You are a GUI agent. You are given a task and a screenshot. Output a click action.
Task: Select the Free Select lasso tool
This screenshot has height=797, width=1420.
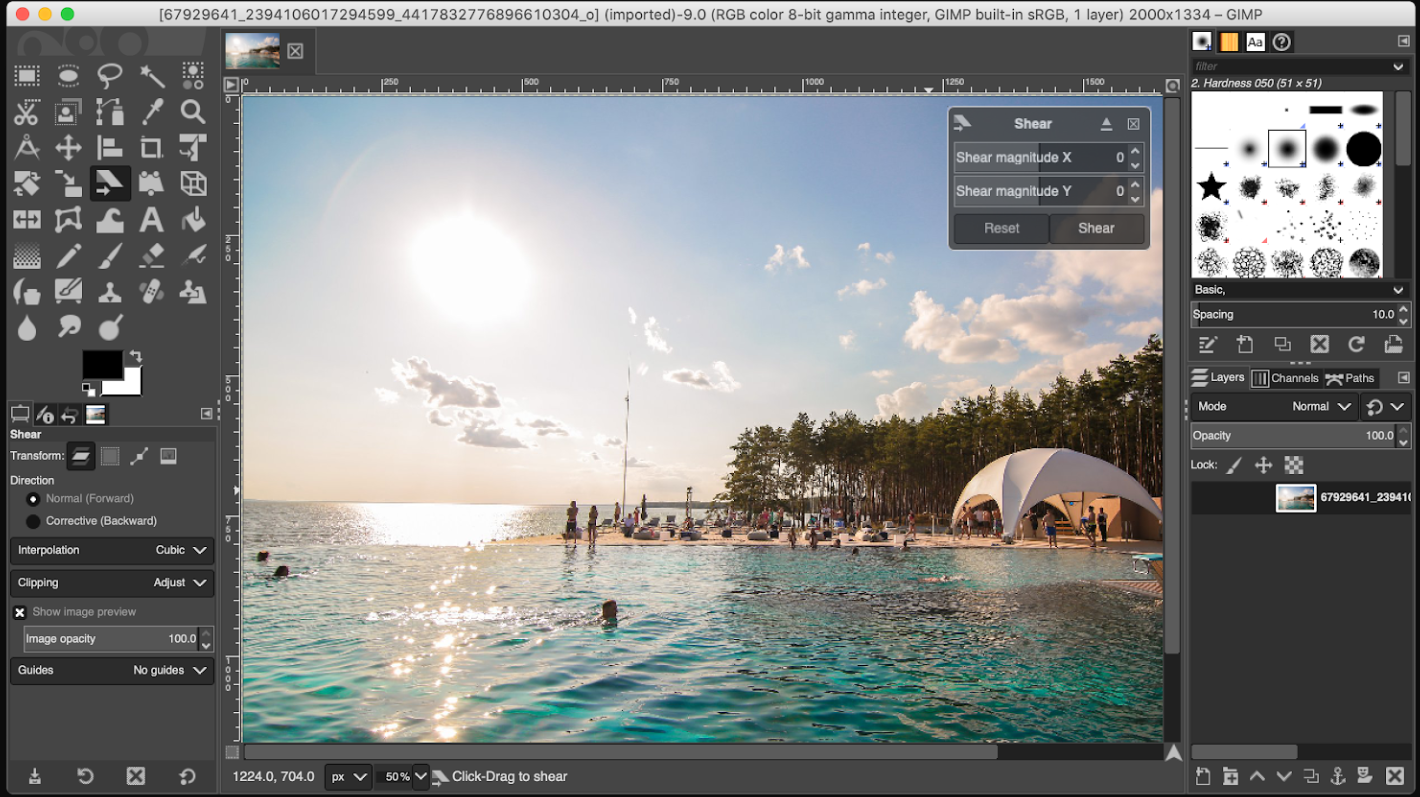tap(110, 76)
